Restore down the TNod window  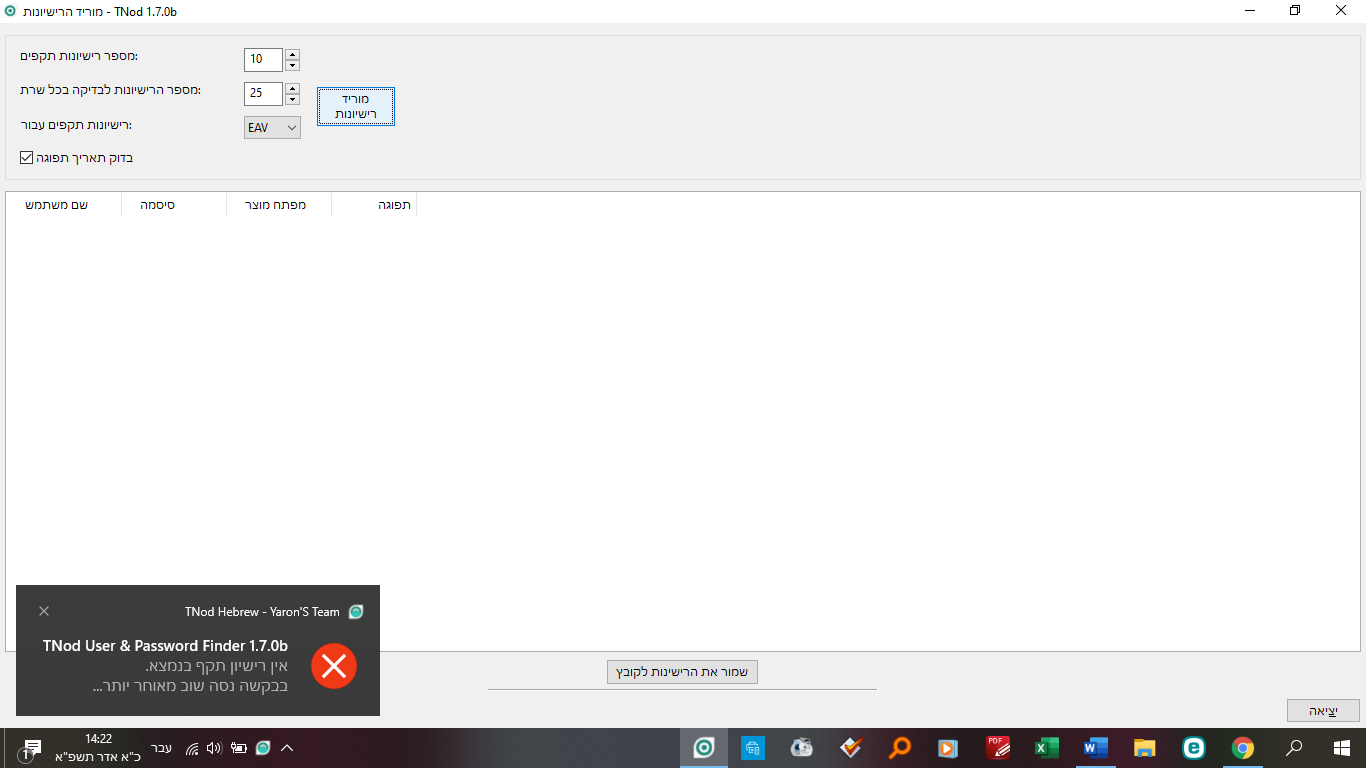[x=1295, y=11]
